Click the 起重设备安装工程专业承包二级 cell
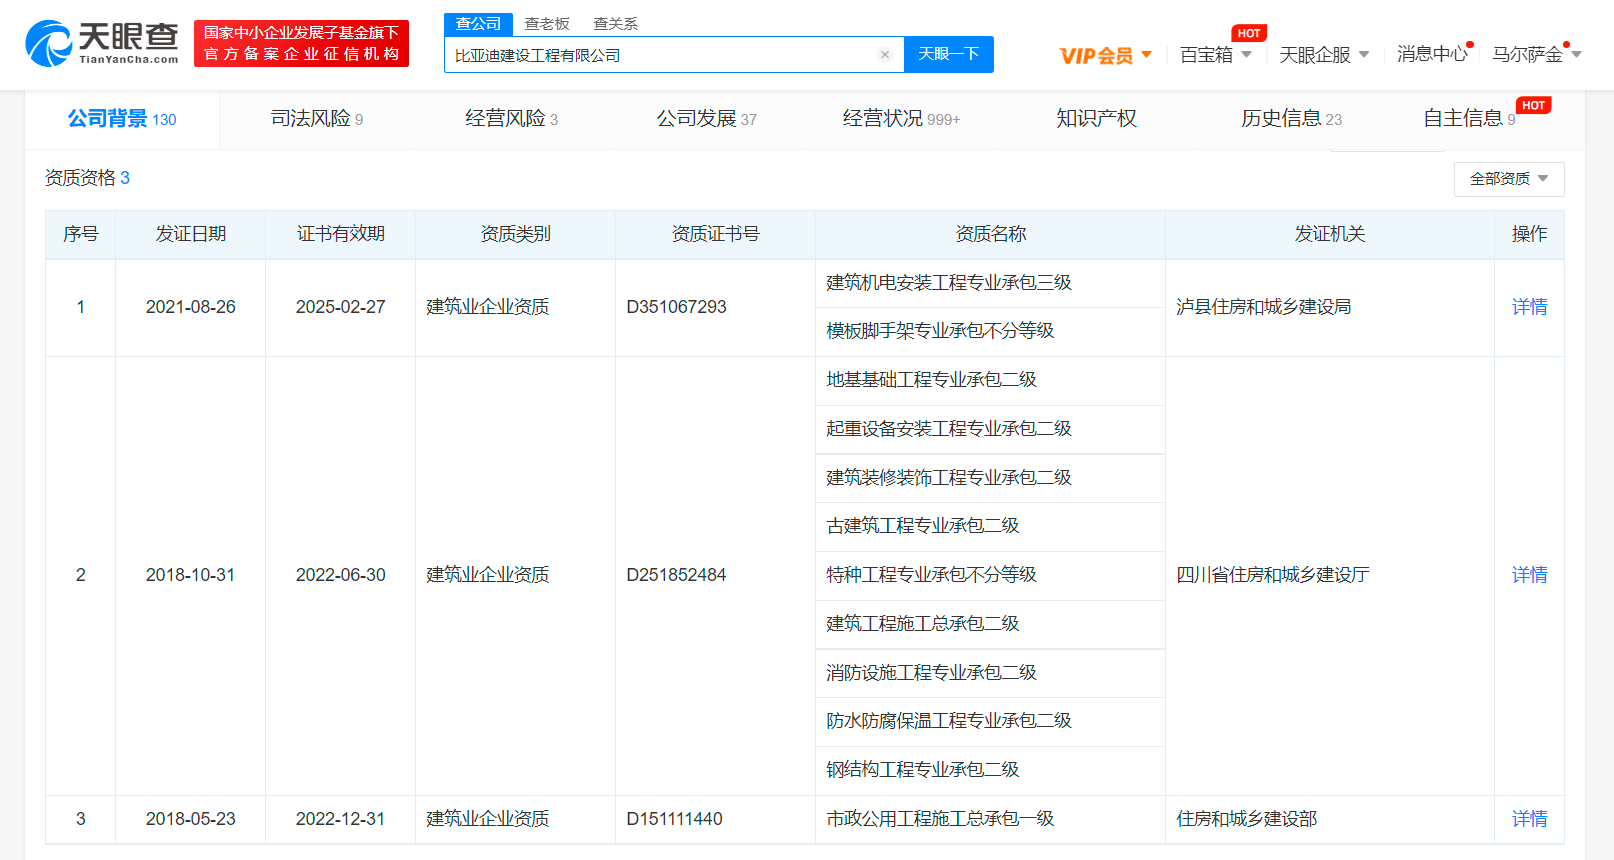Viewport: 1614px width, 860px height. pos(990,429)
